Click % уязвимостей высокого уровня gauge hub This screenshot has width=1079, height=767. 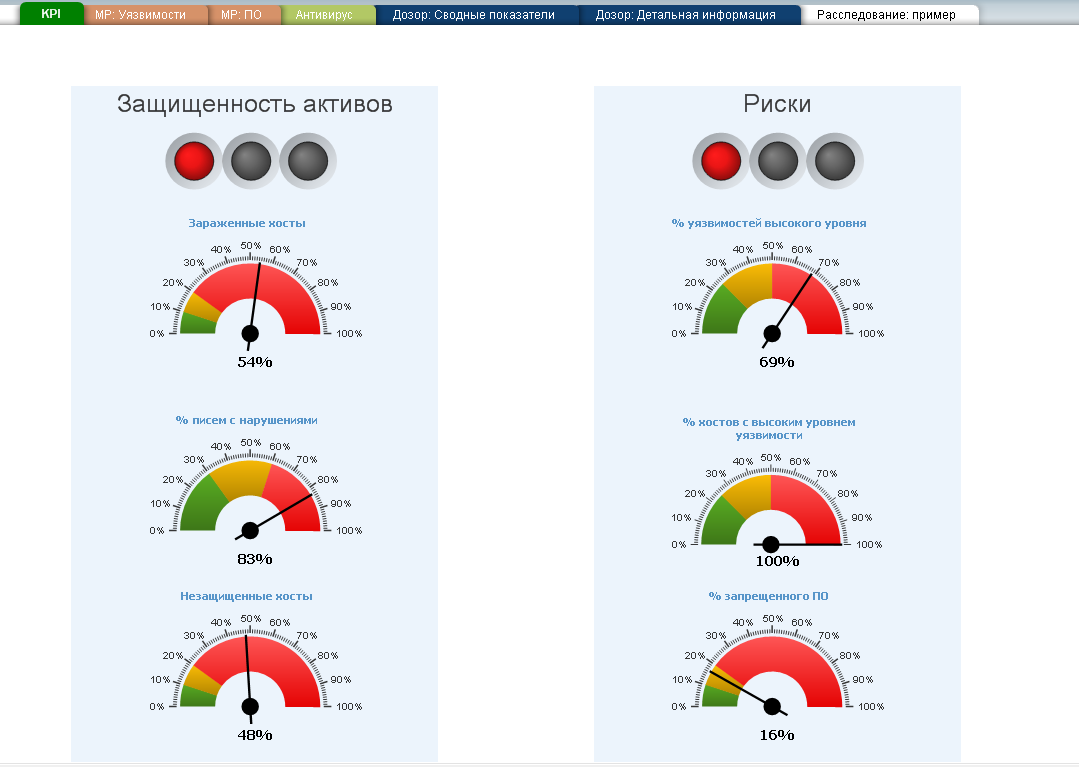[772, 334]
